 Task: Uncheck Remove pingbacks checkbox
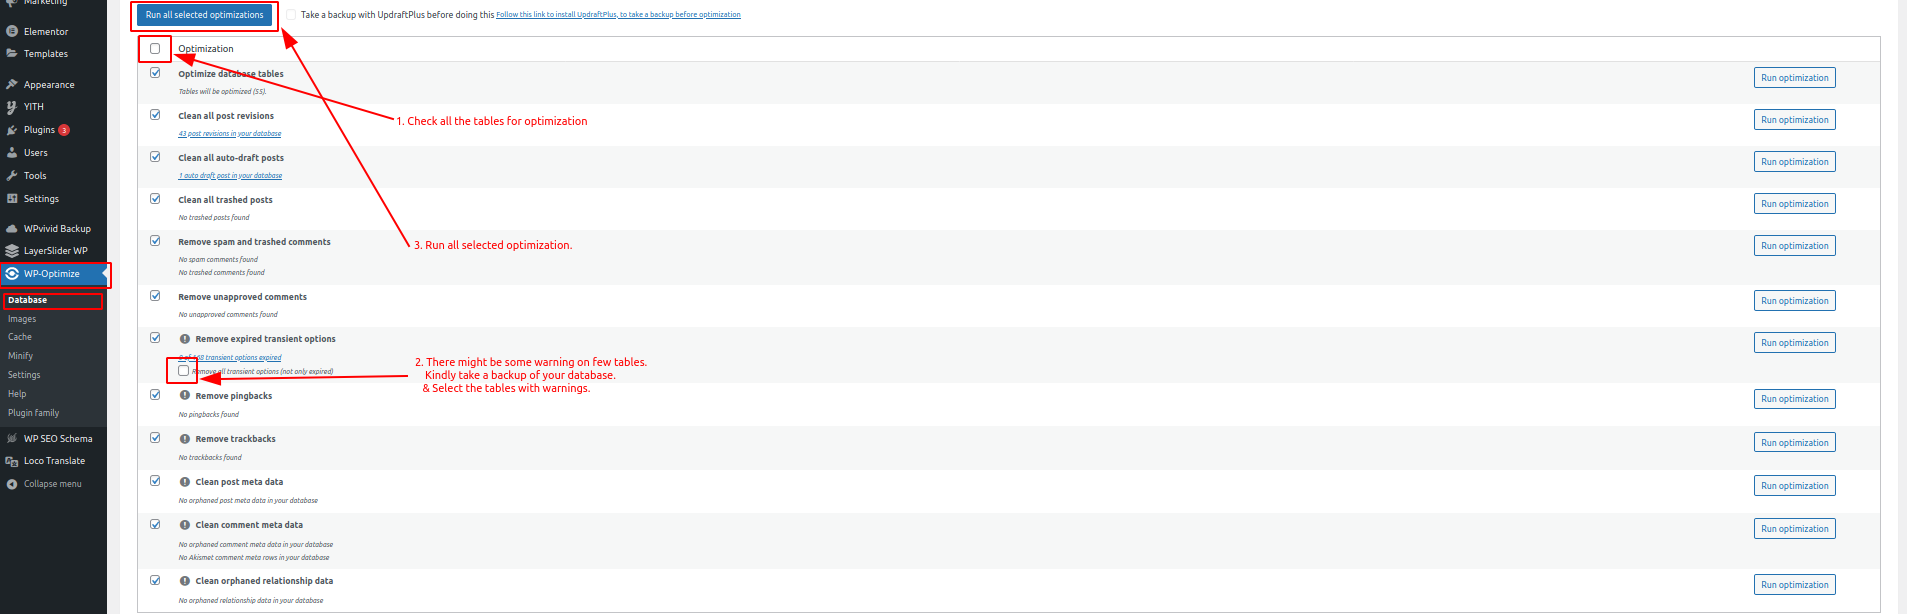[155, 395]
